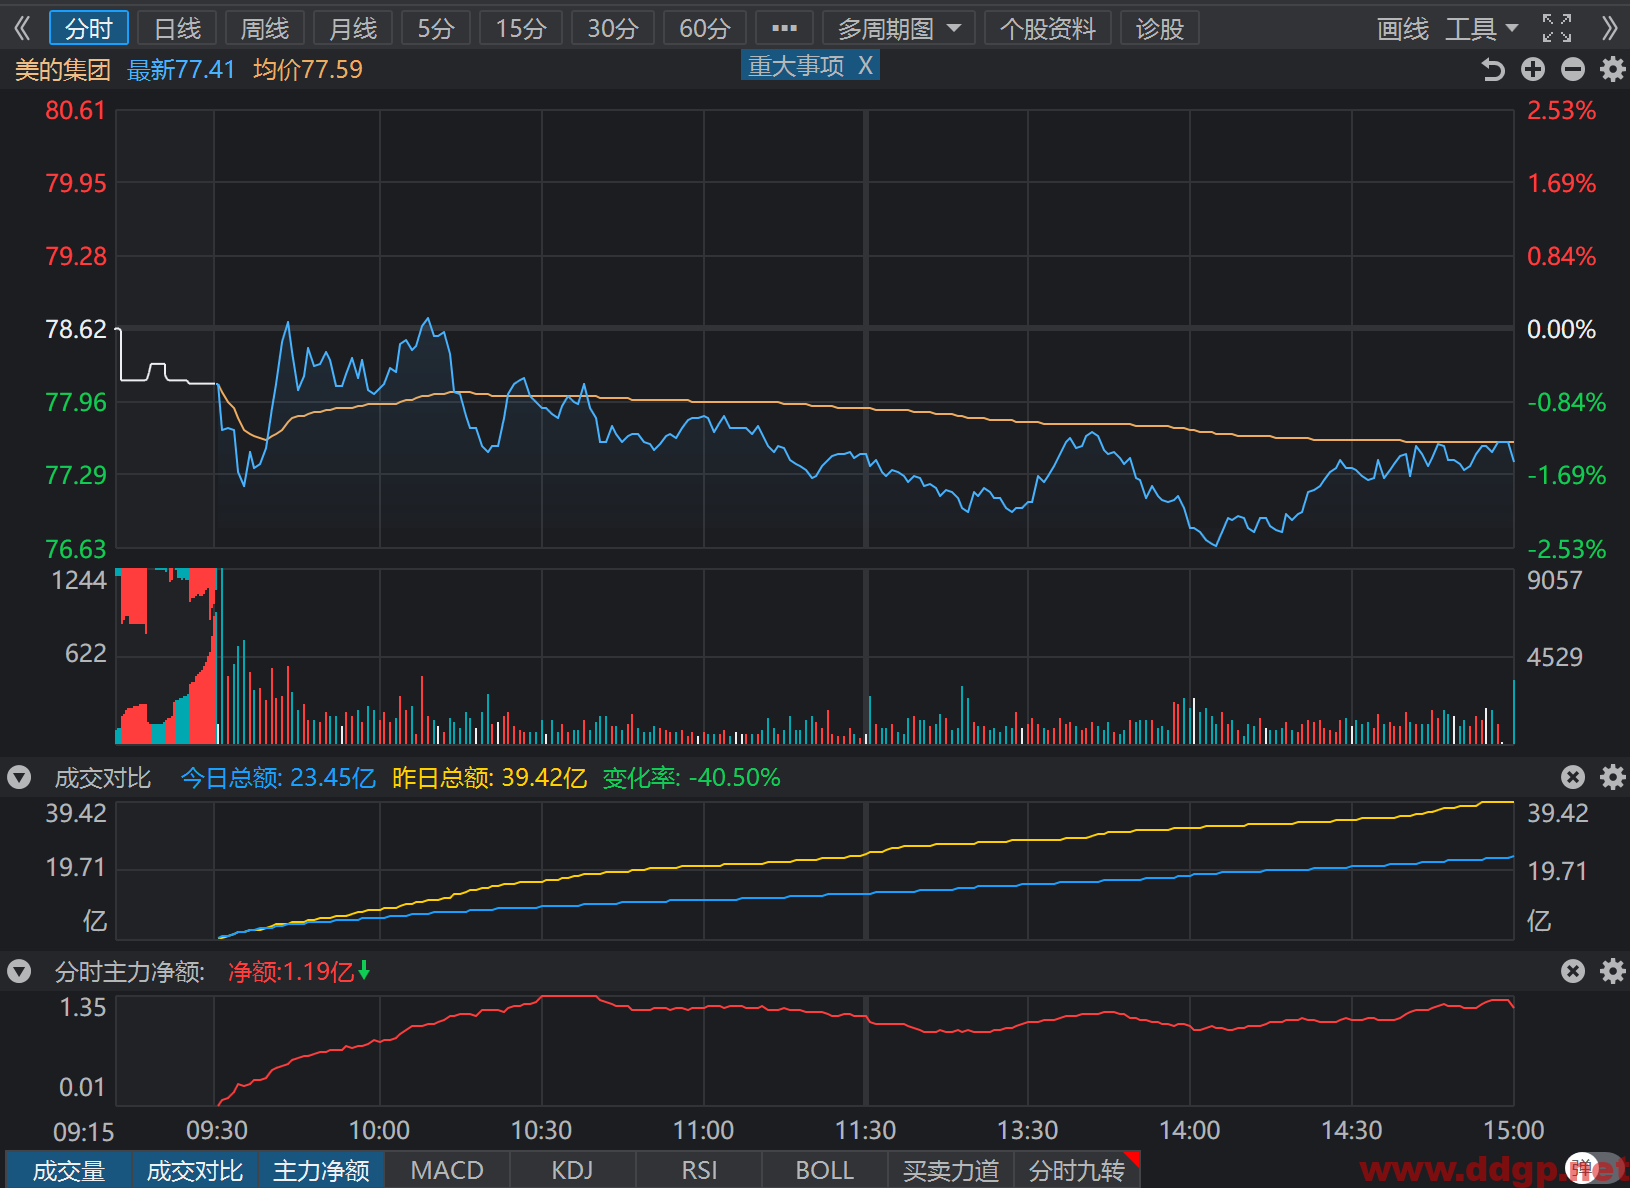The height and width of the screenshot is (1188, 1630).
Task: Toggle the 成交对比 indicator at the bottom
Action: (x=195, y=1170)
